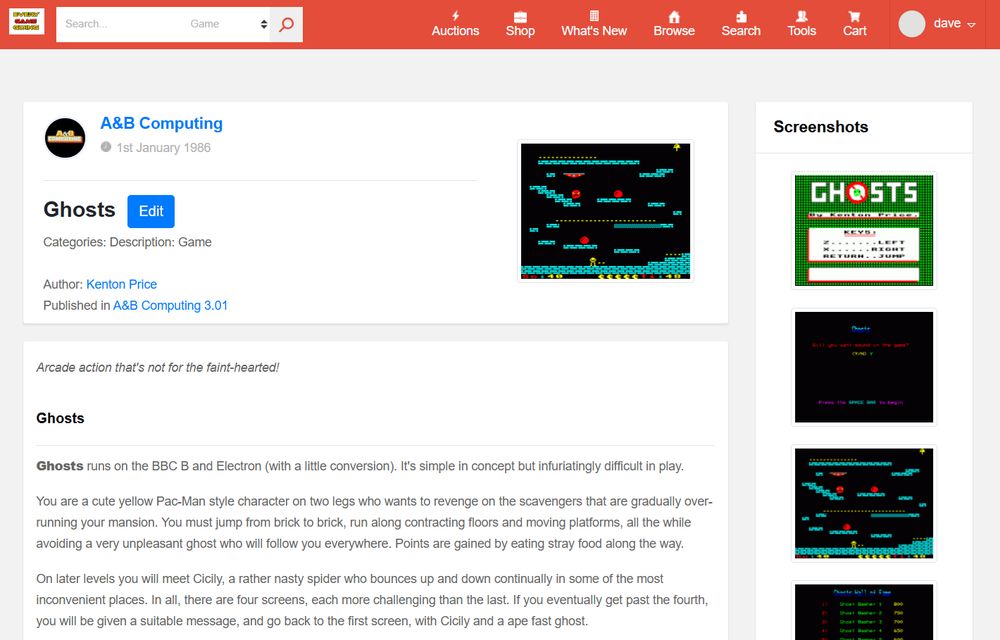
Task: Select the Auctions menu label
Action: pos(455,31)
